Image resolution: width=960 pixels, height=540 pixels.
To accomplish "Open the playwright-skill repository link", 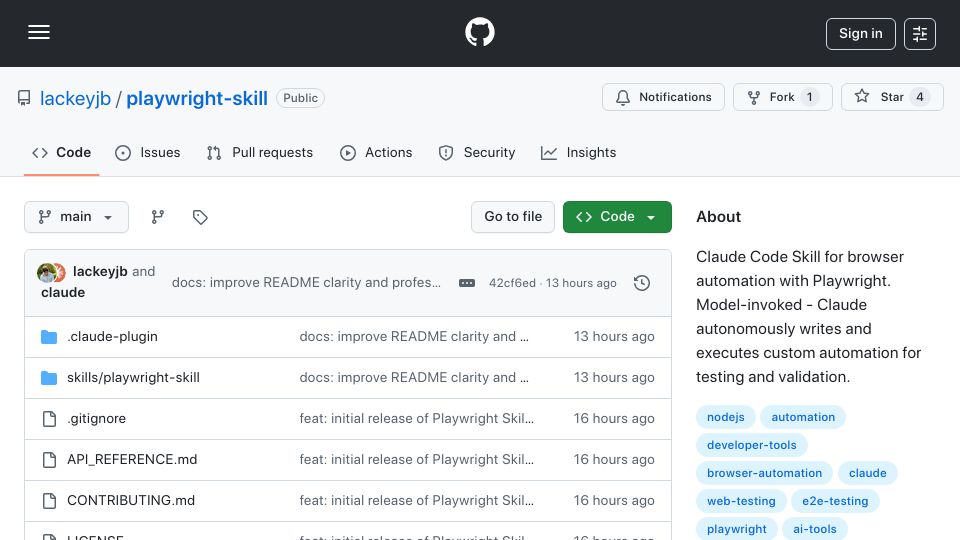I will (x=197, y=99).
